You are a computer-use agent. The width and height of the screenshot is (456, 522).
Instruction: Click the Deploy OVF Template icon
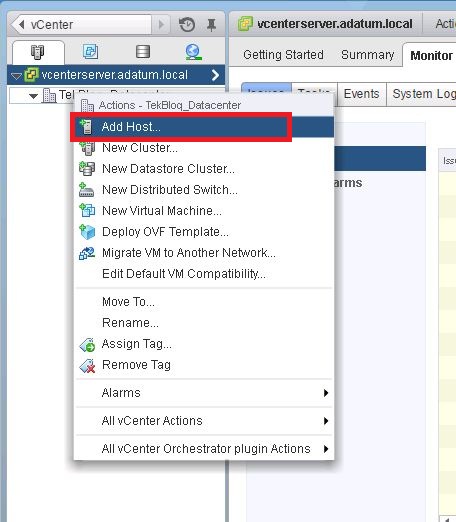pyautogui.click(x=87, y=232)
